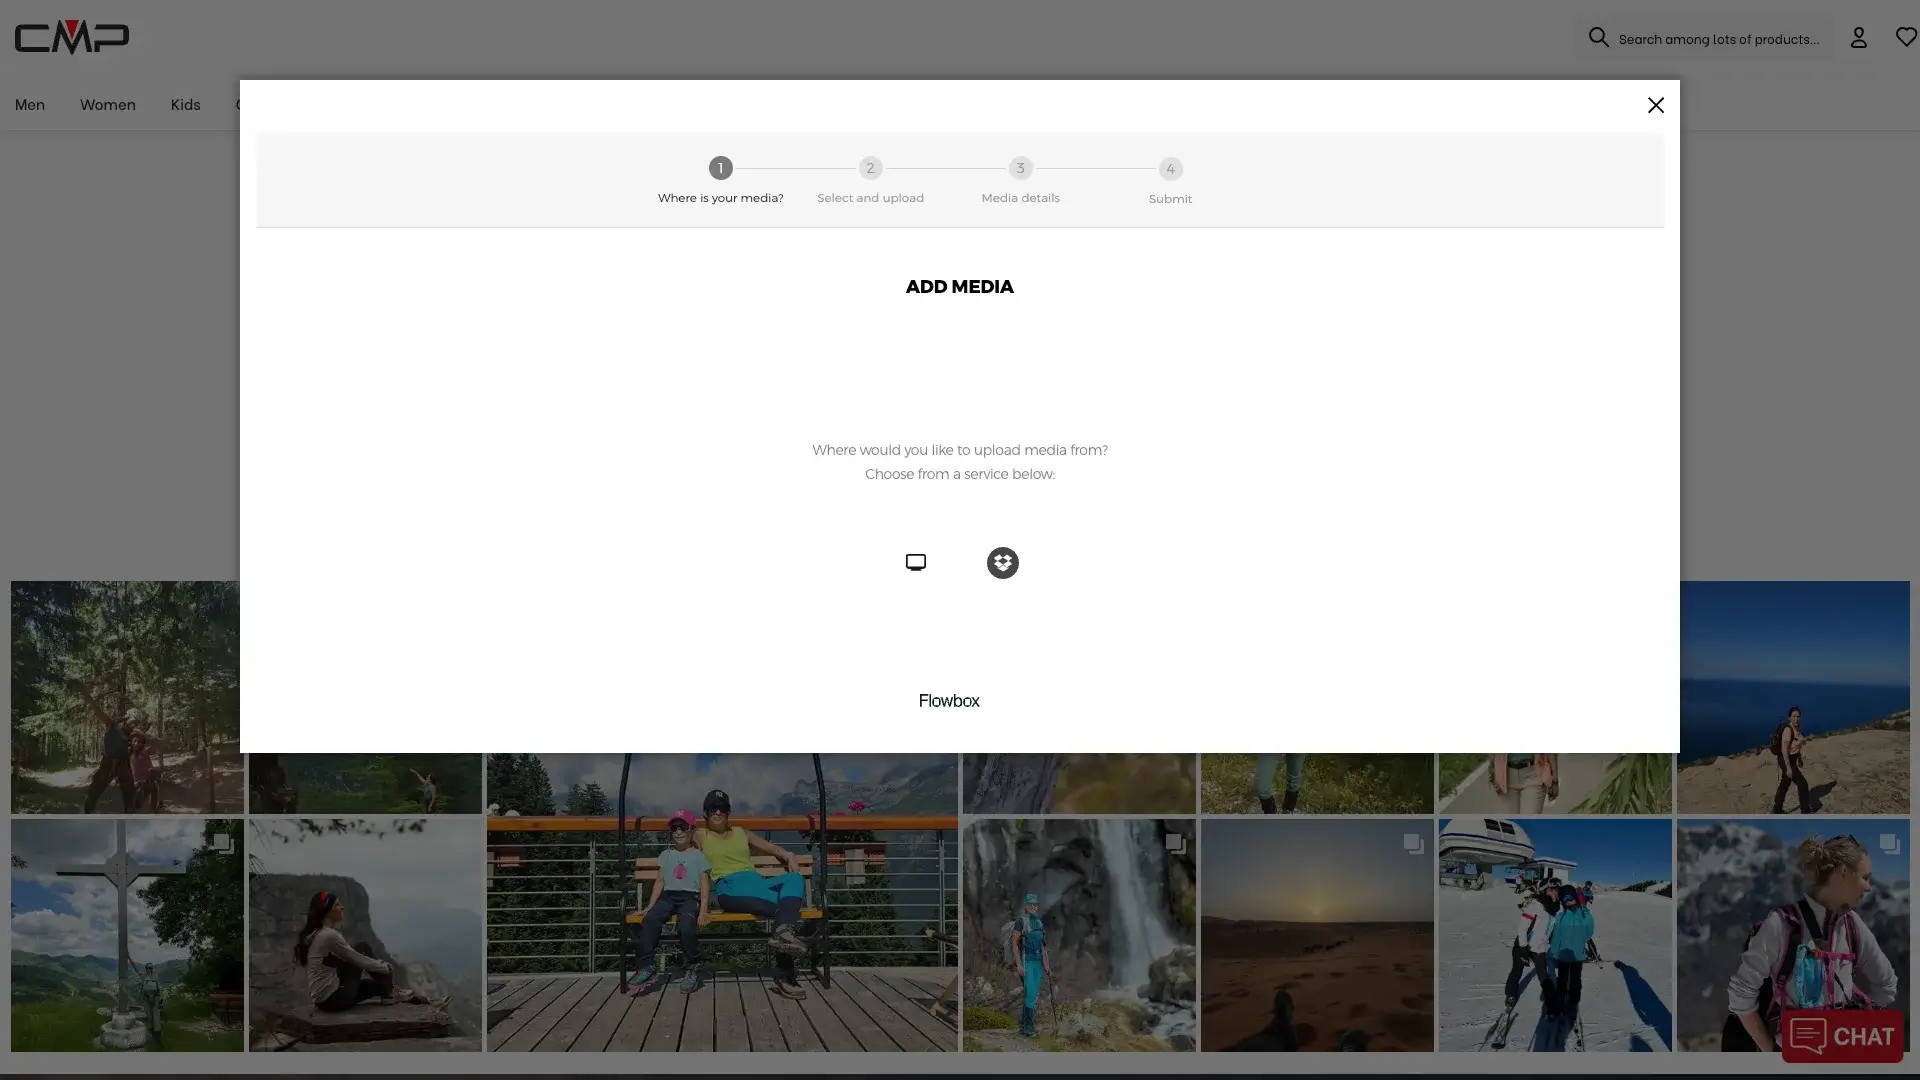Open dark sunset desert photo
1920x1080 pixels.
tap(1317, 935)
